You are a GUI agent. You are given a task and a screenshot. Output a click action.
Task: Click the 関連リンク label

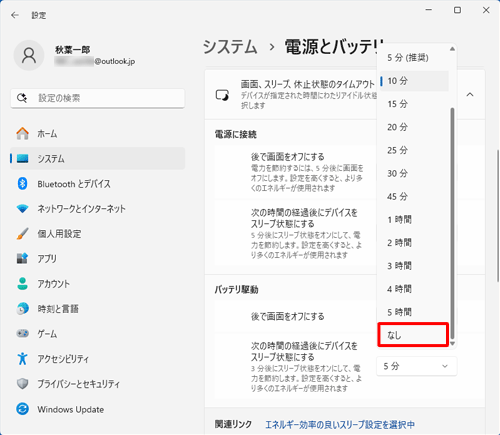point(233,424)
